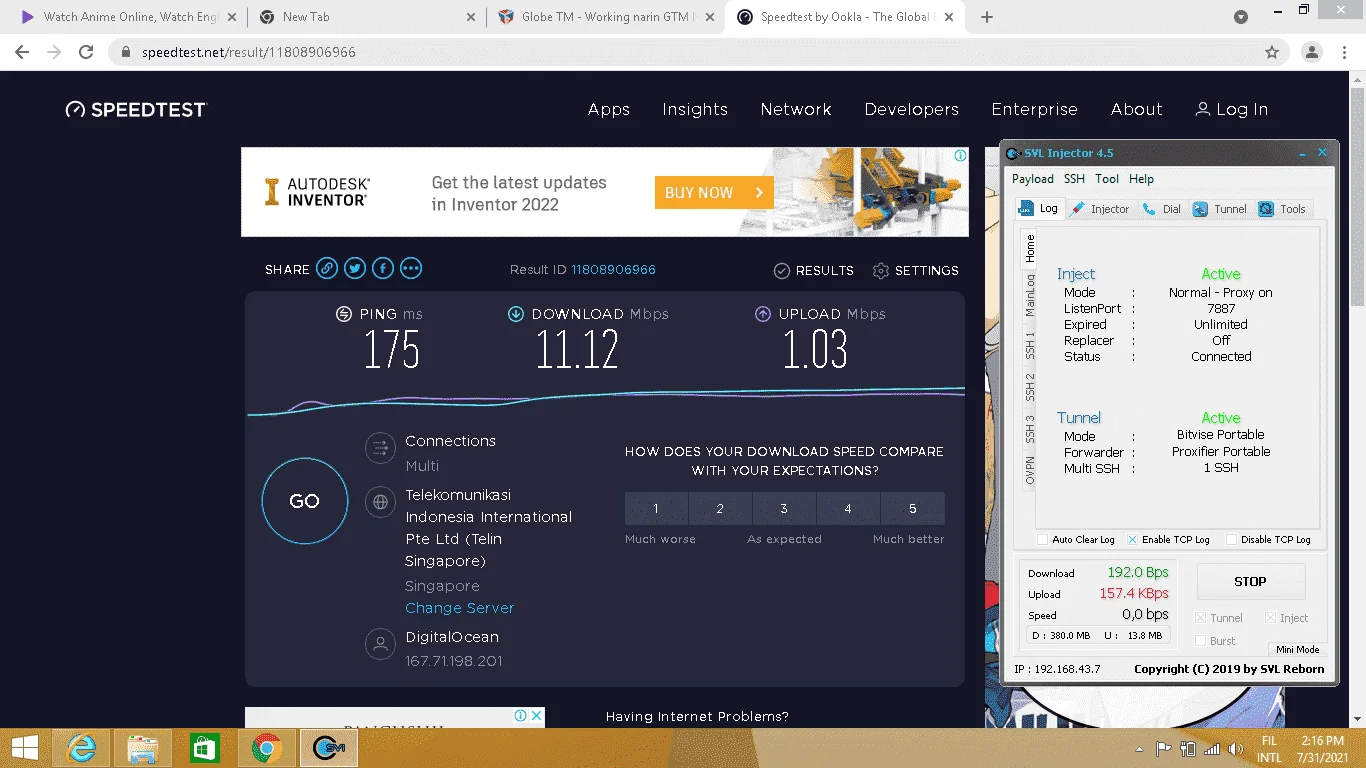
Task: Switch to the Injector tab
Action: (x=1098, y=209)
